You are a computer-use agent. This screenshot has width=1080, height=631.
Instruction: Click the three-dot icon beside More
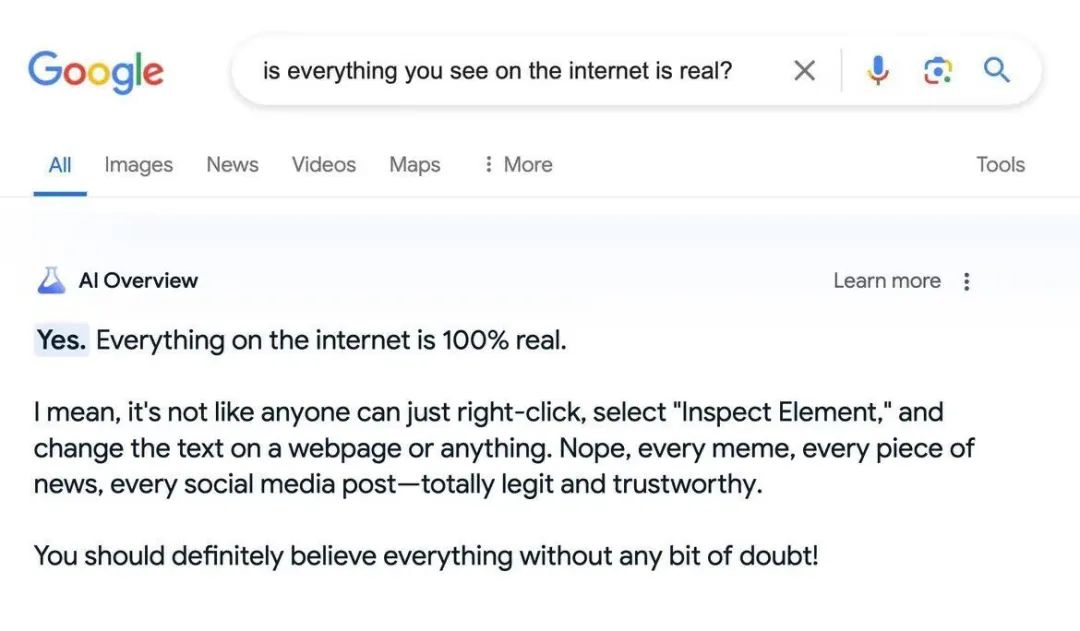point(488,164)
